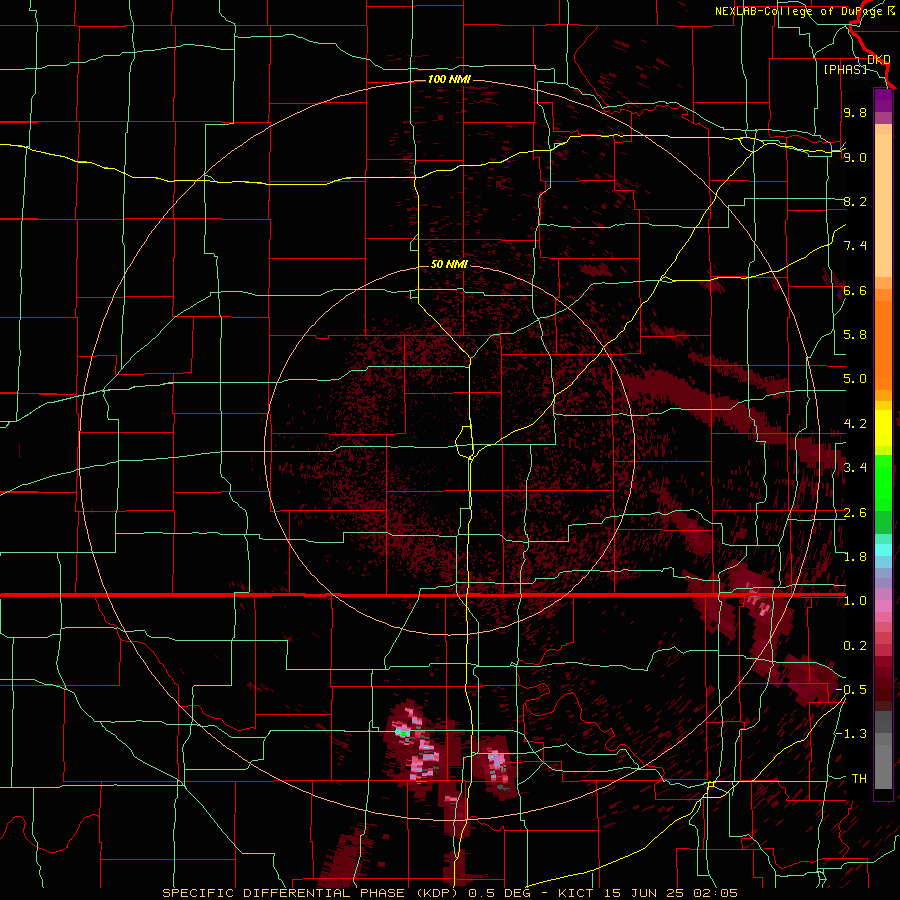Click the 5.0 scale value
Screen dimensions: 900x900
pos(855,379)
